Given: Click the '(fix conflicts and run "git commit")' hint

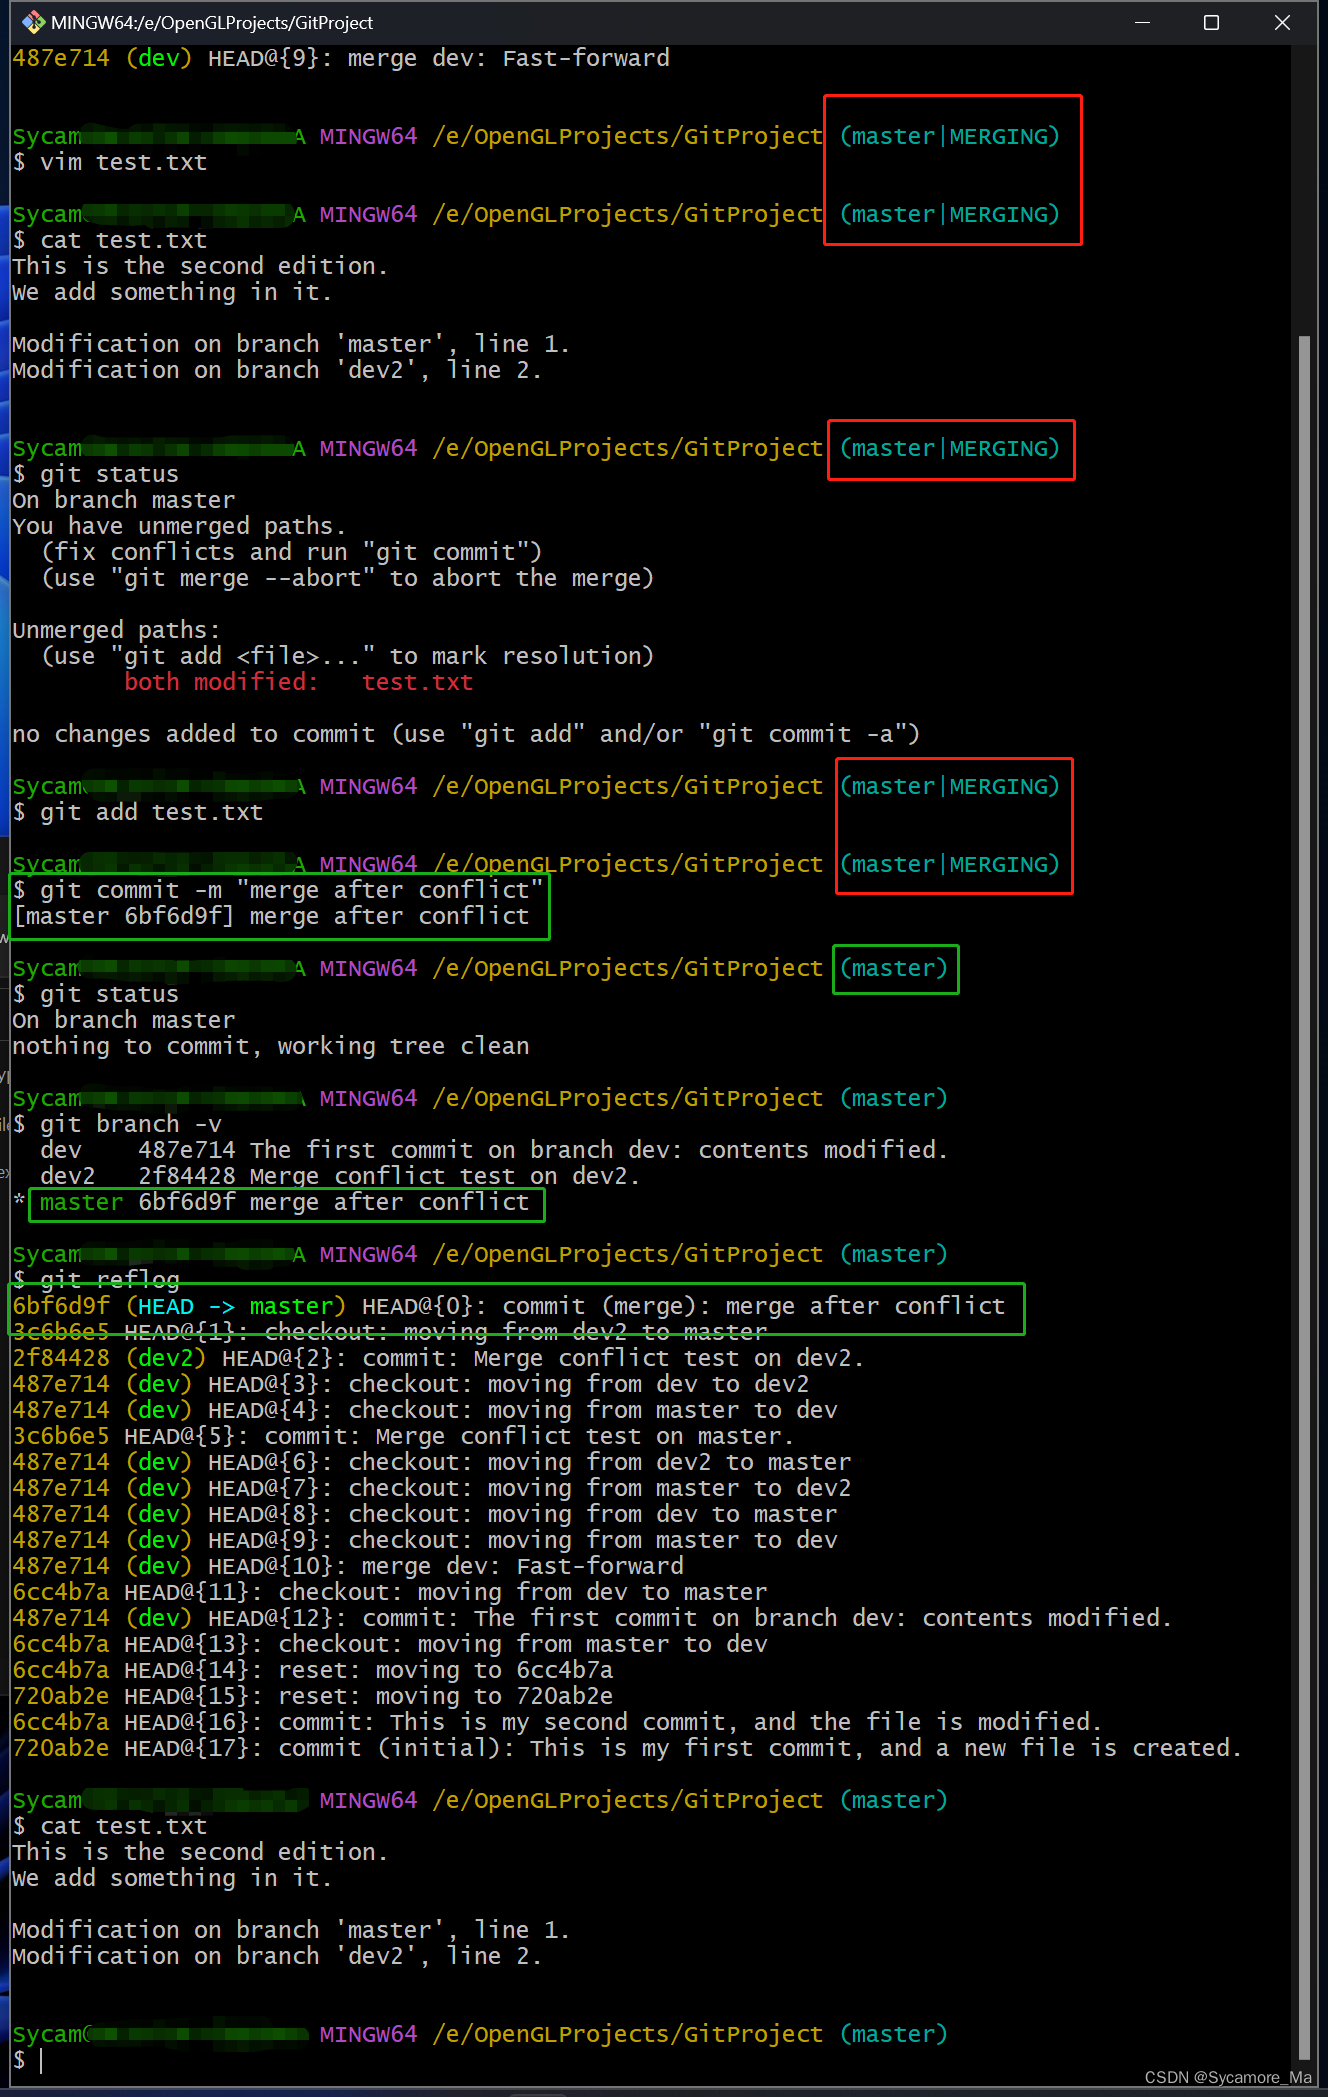Looking at the screenshot, I should [x=291, y=552].
